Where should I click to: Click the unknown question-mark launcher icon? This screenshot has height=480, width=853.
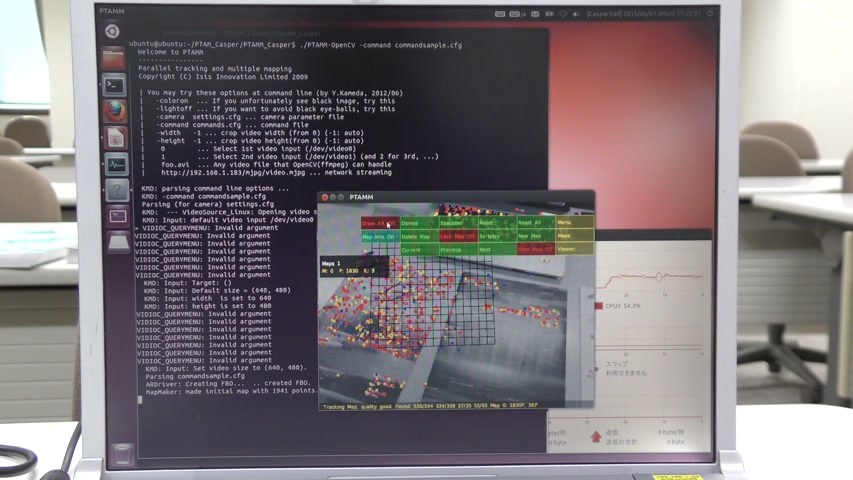(117, 190)
